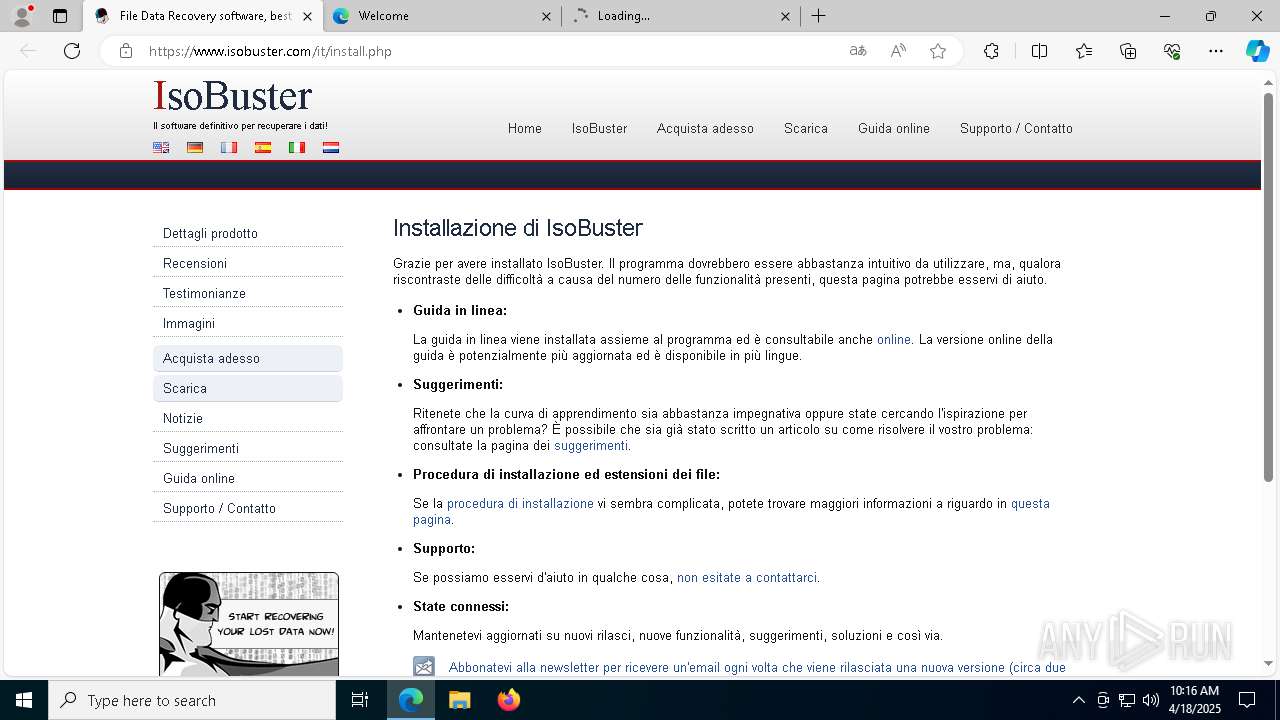
Task: Open the translate page icon
Action: [x=858, y=51]
